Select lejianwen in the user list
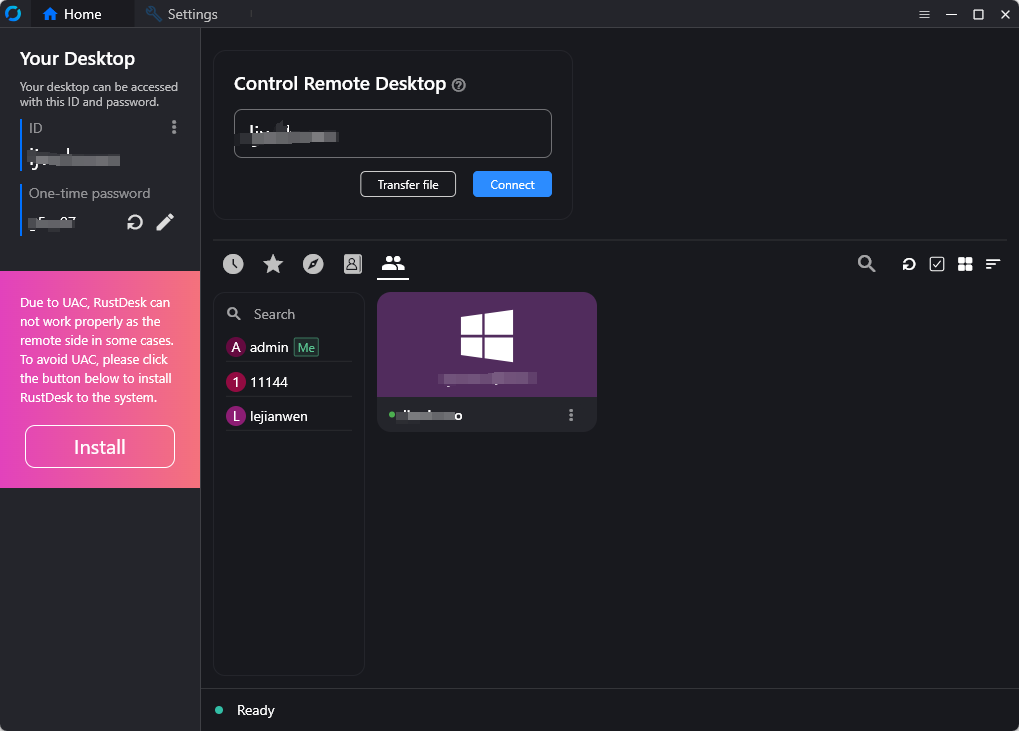 [279, 416]
